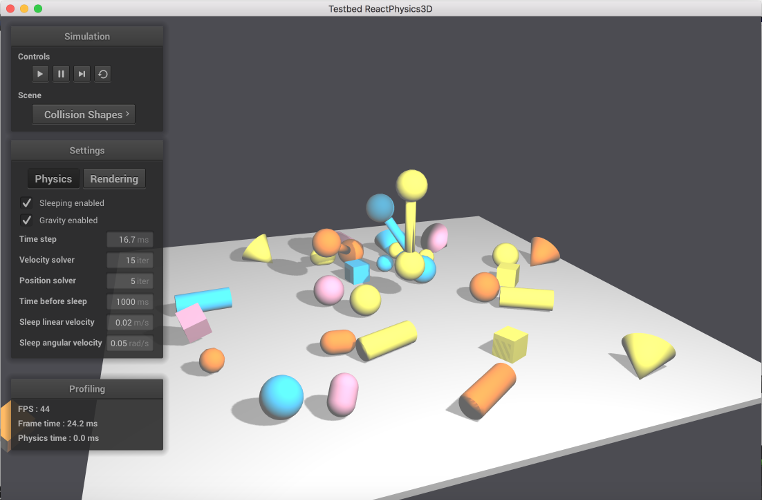Image resolution: width=762 pixels, height=500 pixels.
Task: Switch to the Physics settings tab
Action: 53,179
